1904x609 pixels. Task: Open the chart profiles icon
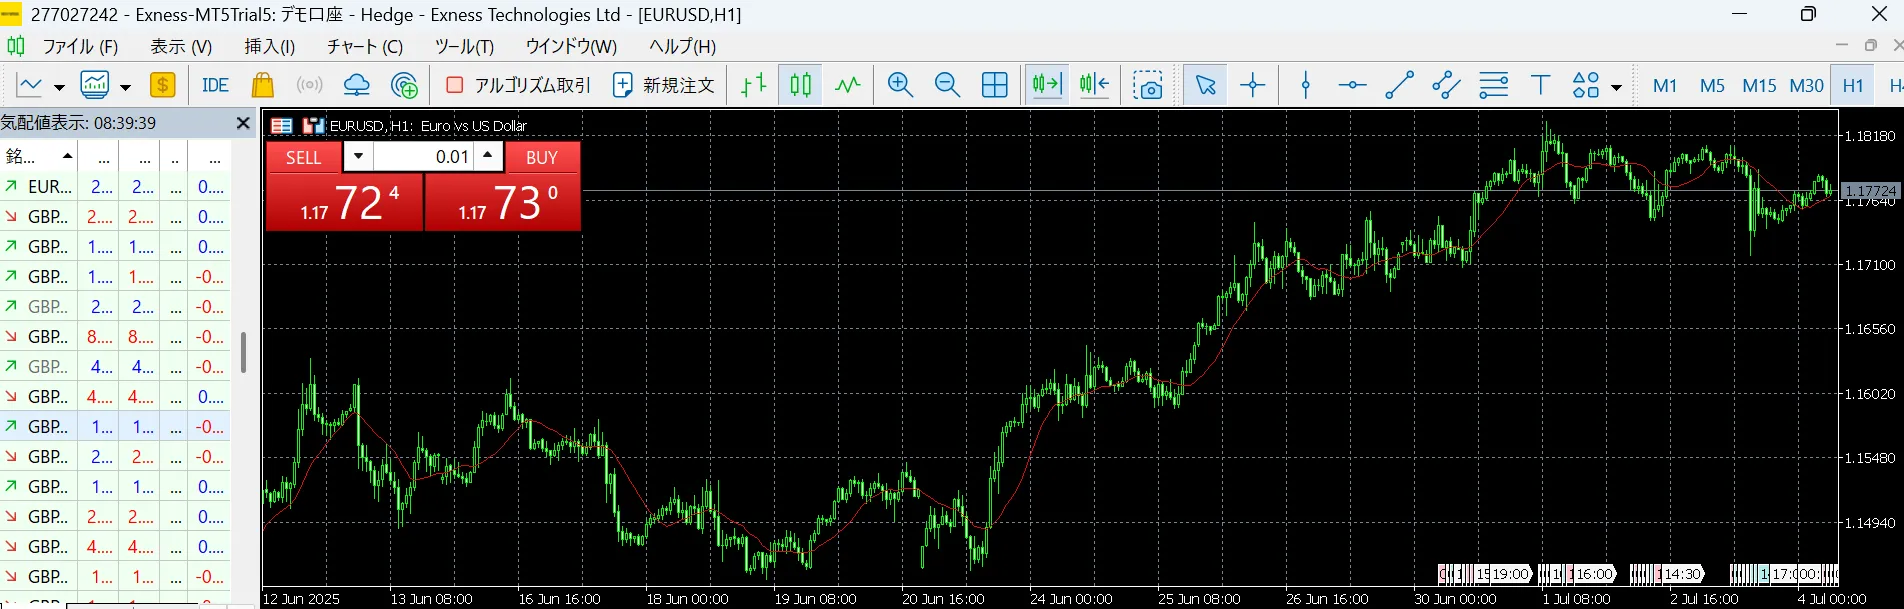[95, 86]
